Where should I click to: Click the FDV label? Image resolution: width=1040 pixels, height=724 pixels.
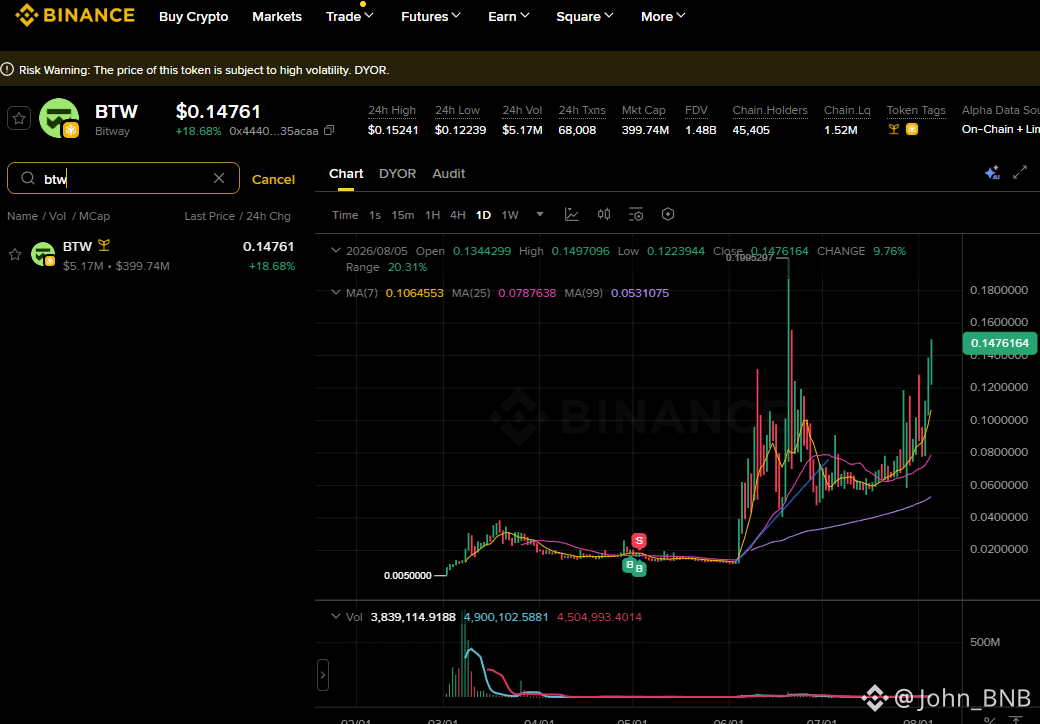[x=696, y=111]
